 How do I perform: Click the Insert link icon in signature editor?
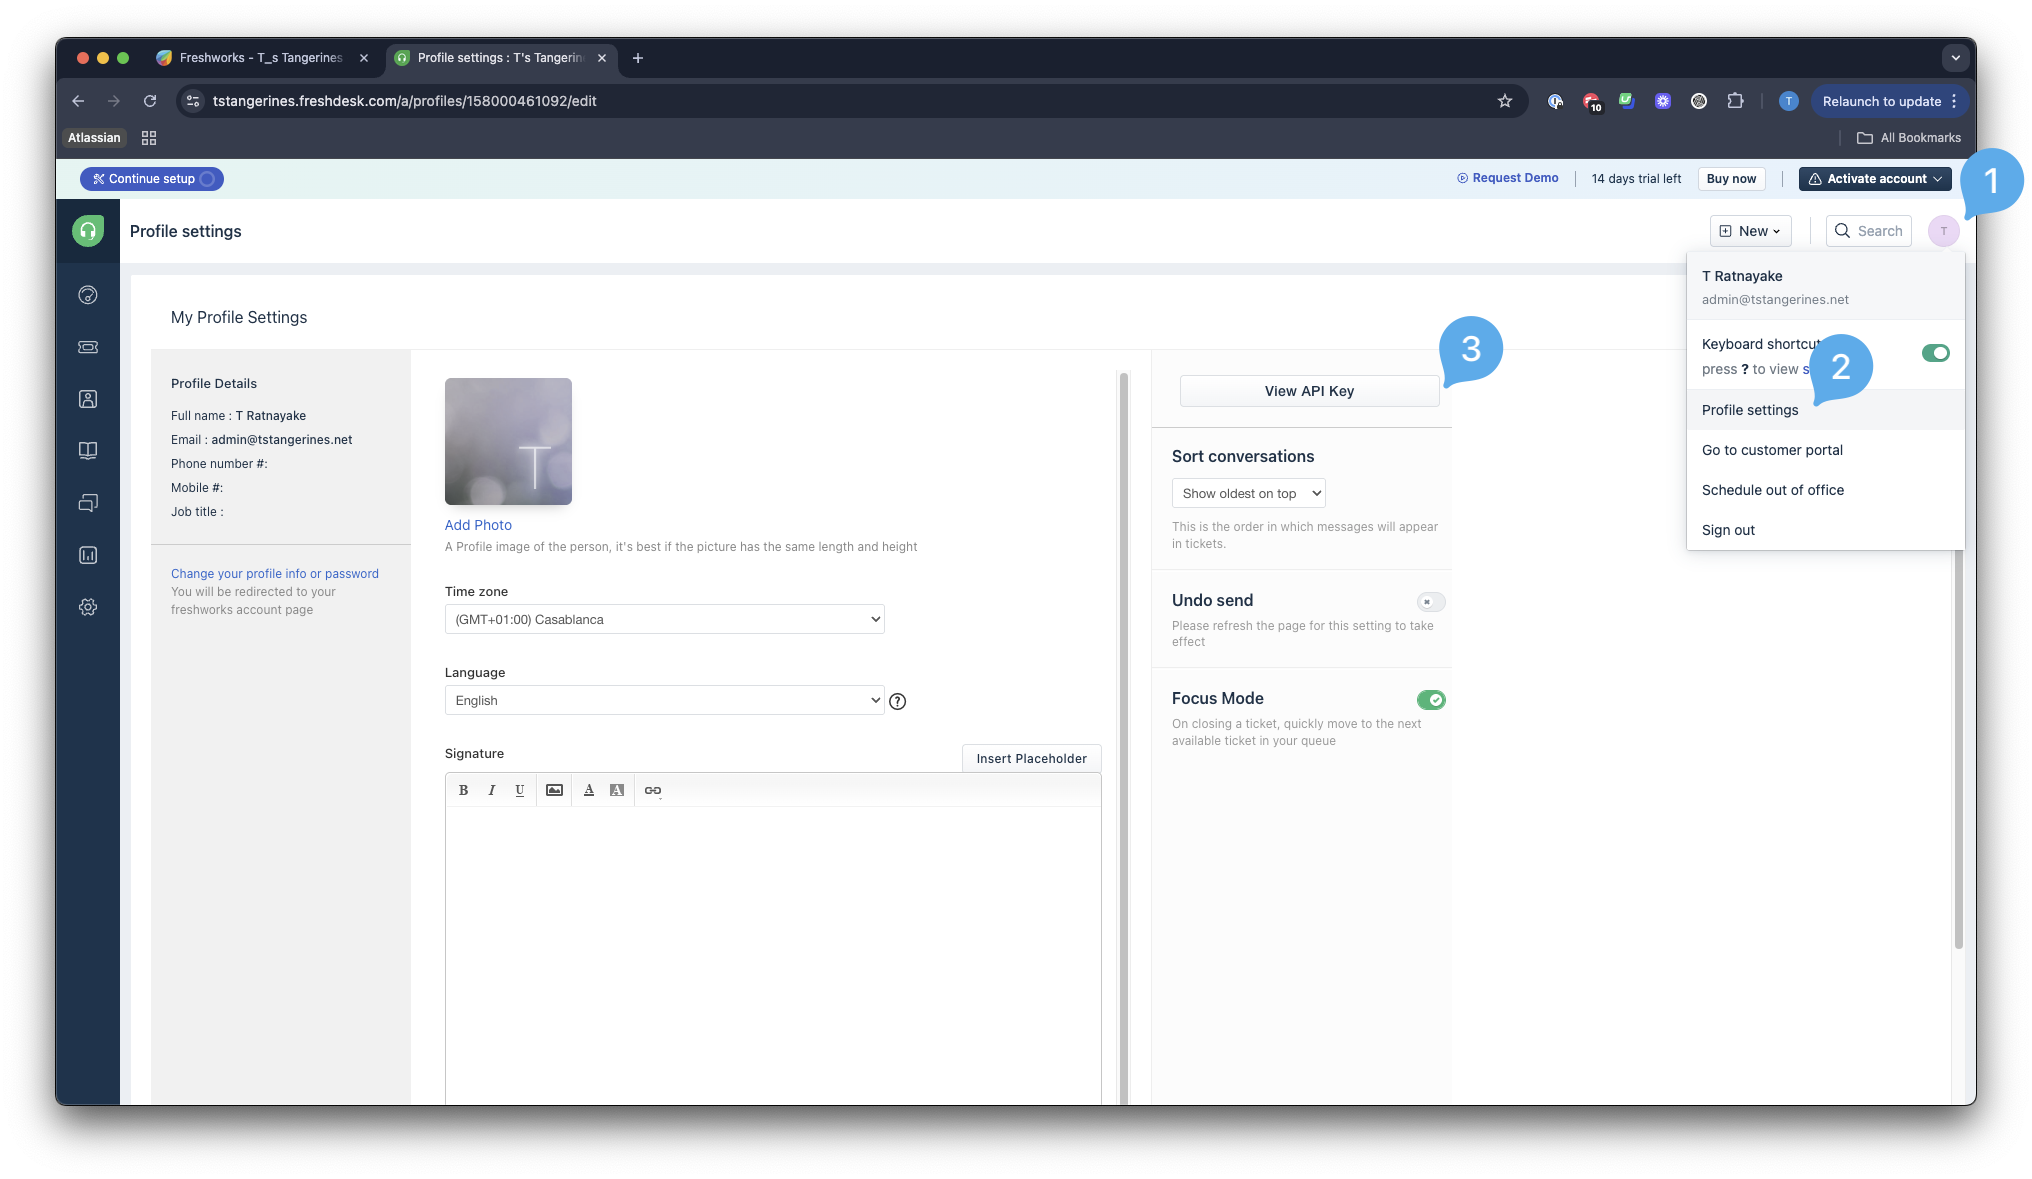point(653,790)
